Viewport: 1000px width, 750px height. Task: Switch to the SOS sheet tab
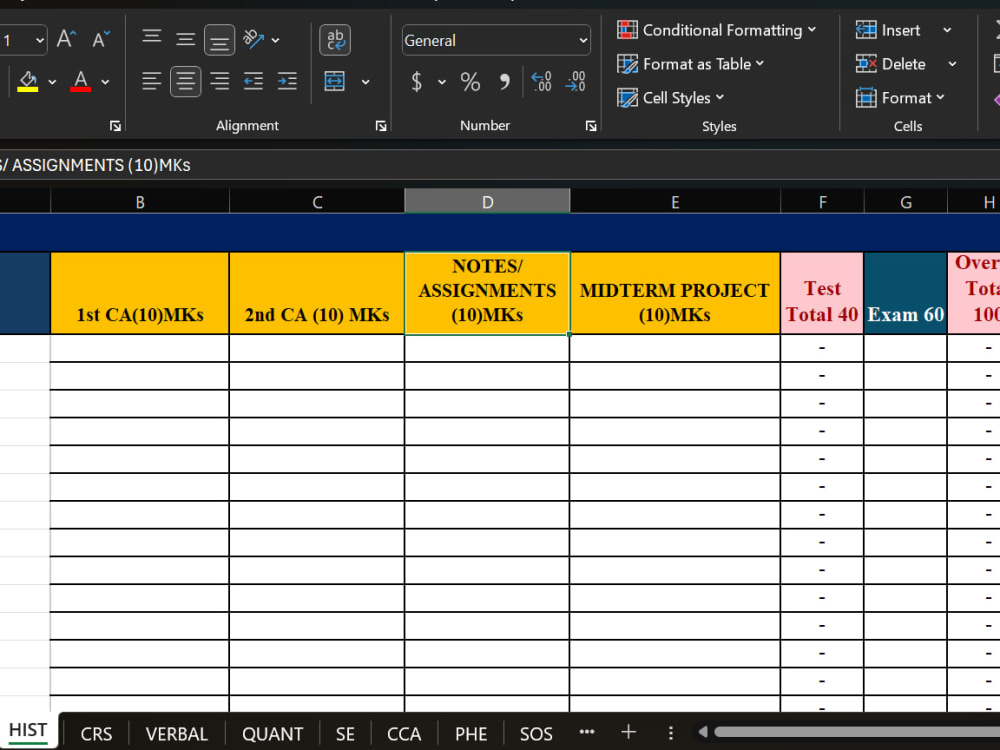(x=536, y=734)
